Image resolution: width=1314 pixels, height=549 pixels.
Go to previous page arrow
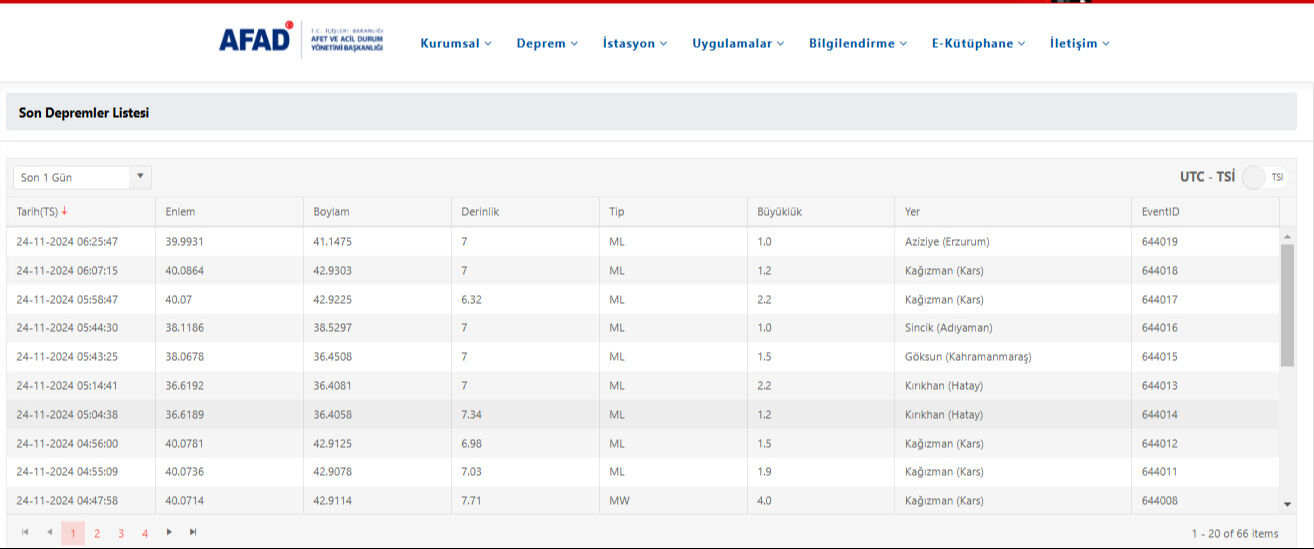(x=49, y=532)
